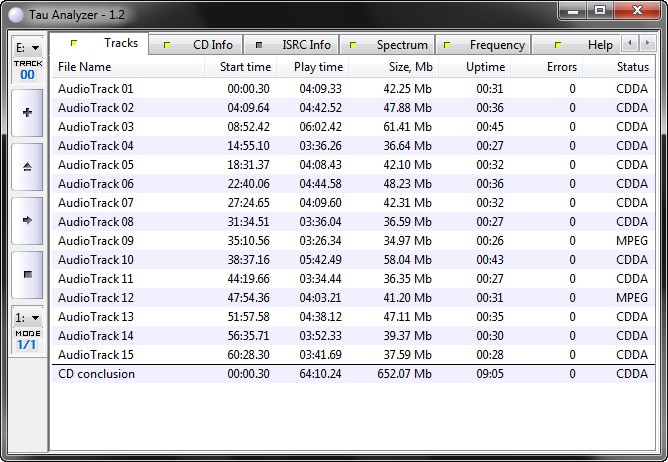Select AudioTrack 05 row
The height and width of the screenshot is (462, 668).
tap(353, 165)
